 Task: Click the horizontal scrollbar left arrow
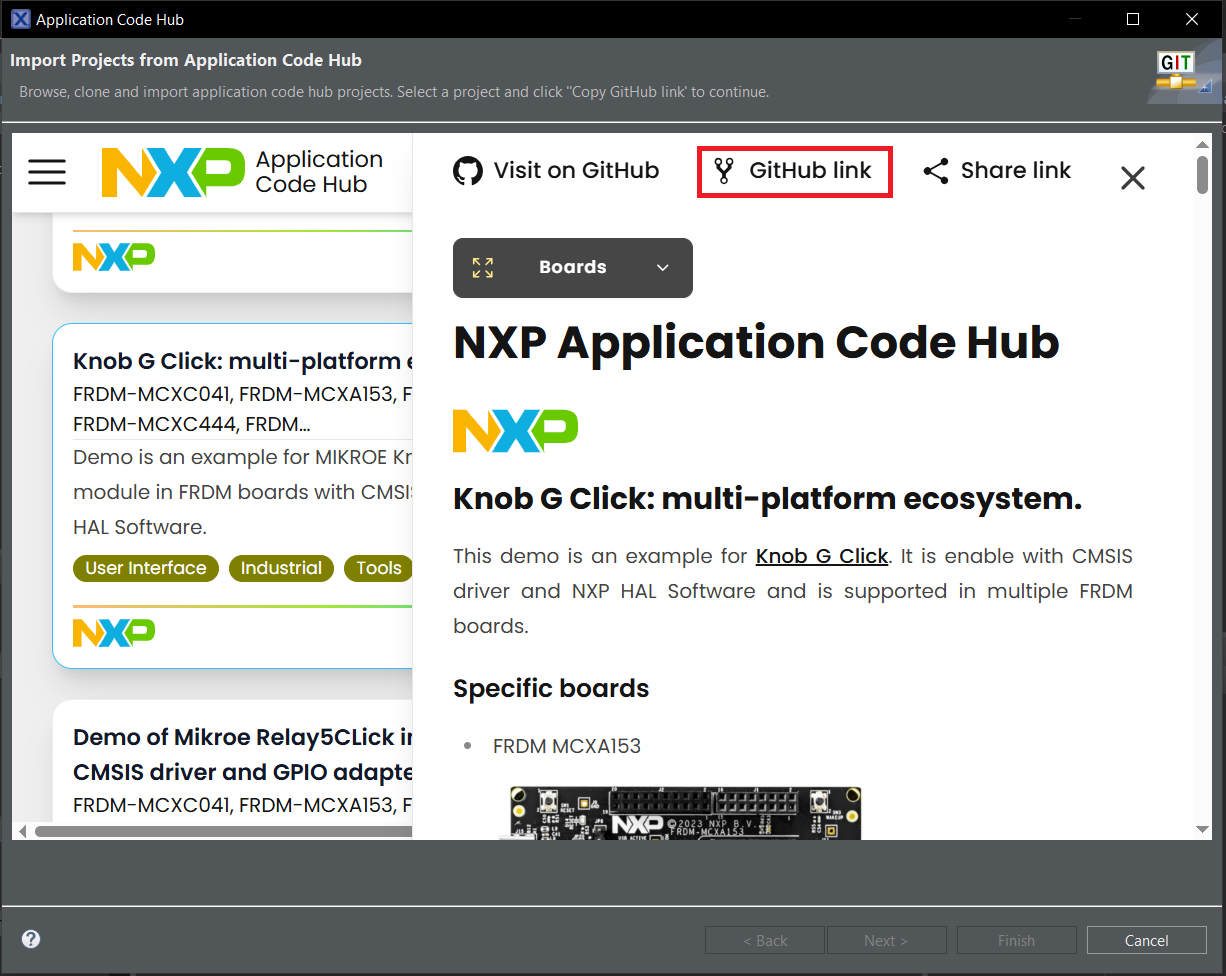click(x=22, y=831)
